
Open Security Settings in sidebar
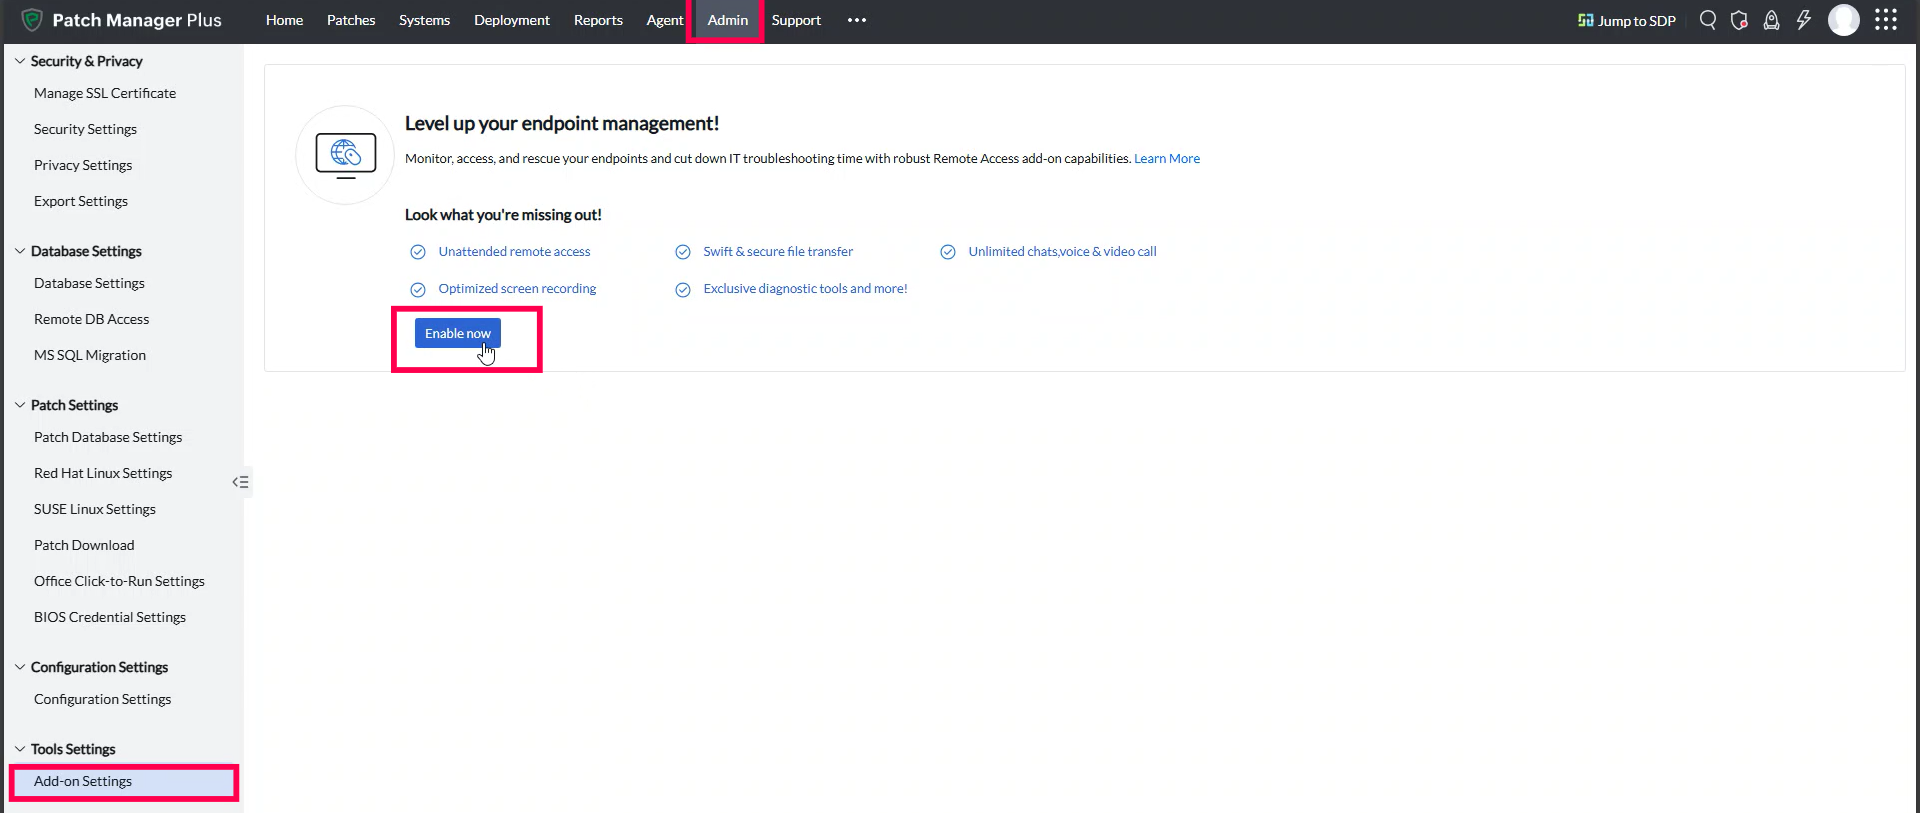[x=85, y=129]
